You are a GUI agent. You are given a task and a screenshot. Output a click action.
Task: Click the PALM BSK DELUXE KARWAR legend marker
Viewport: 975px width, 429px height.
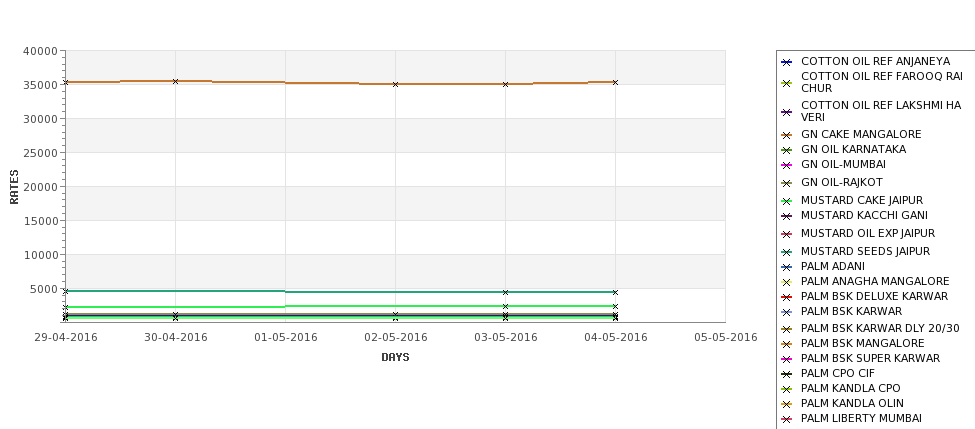(787, 297)
